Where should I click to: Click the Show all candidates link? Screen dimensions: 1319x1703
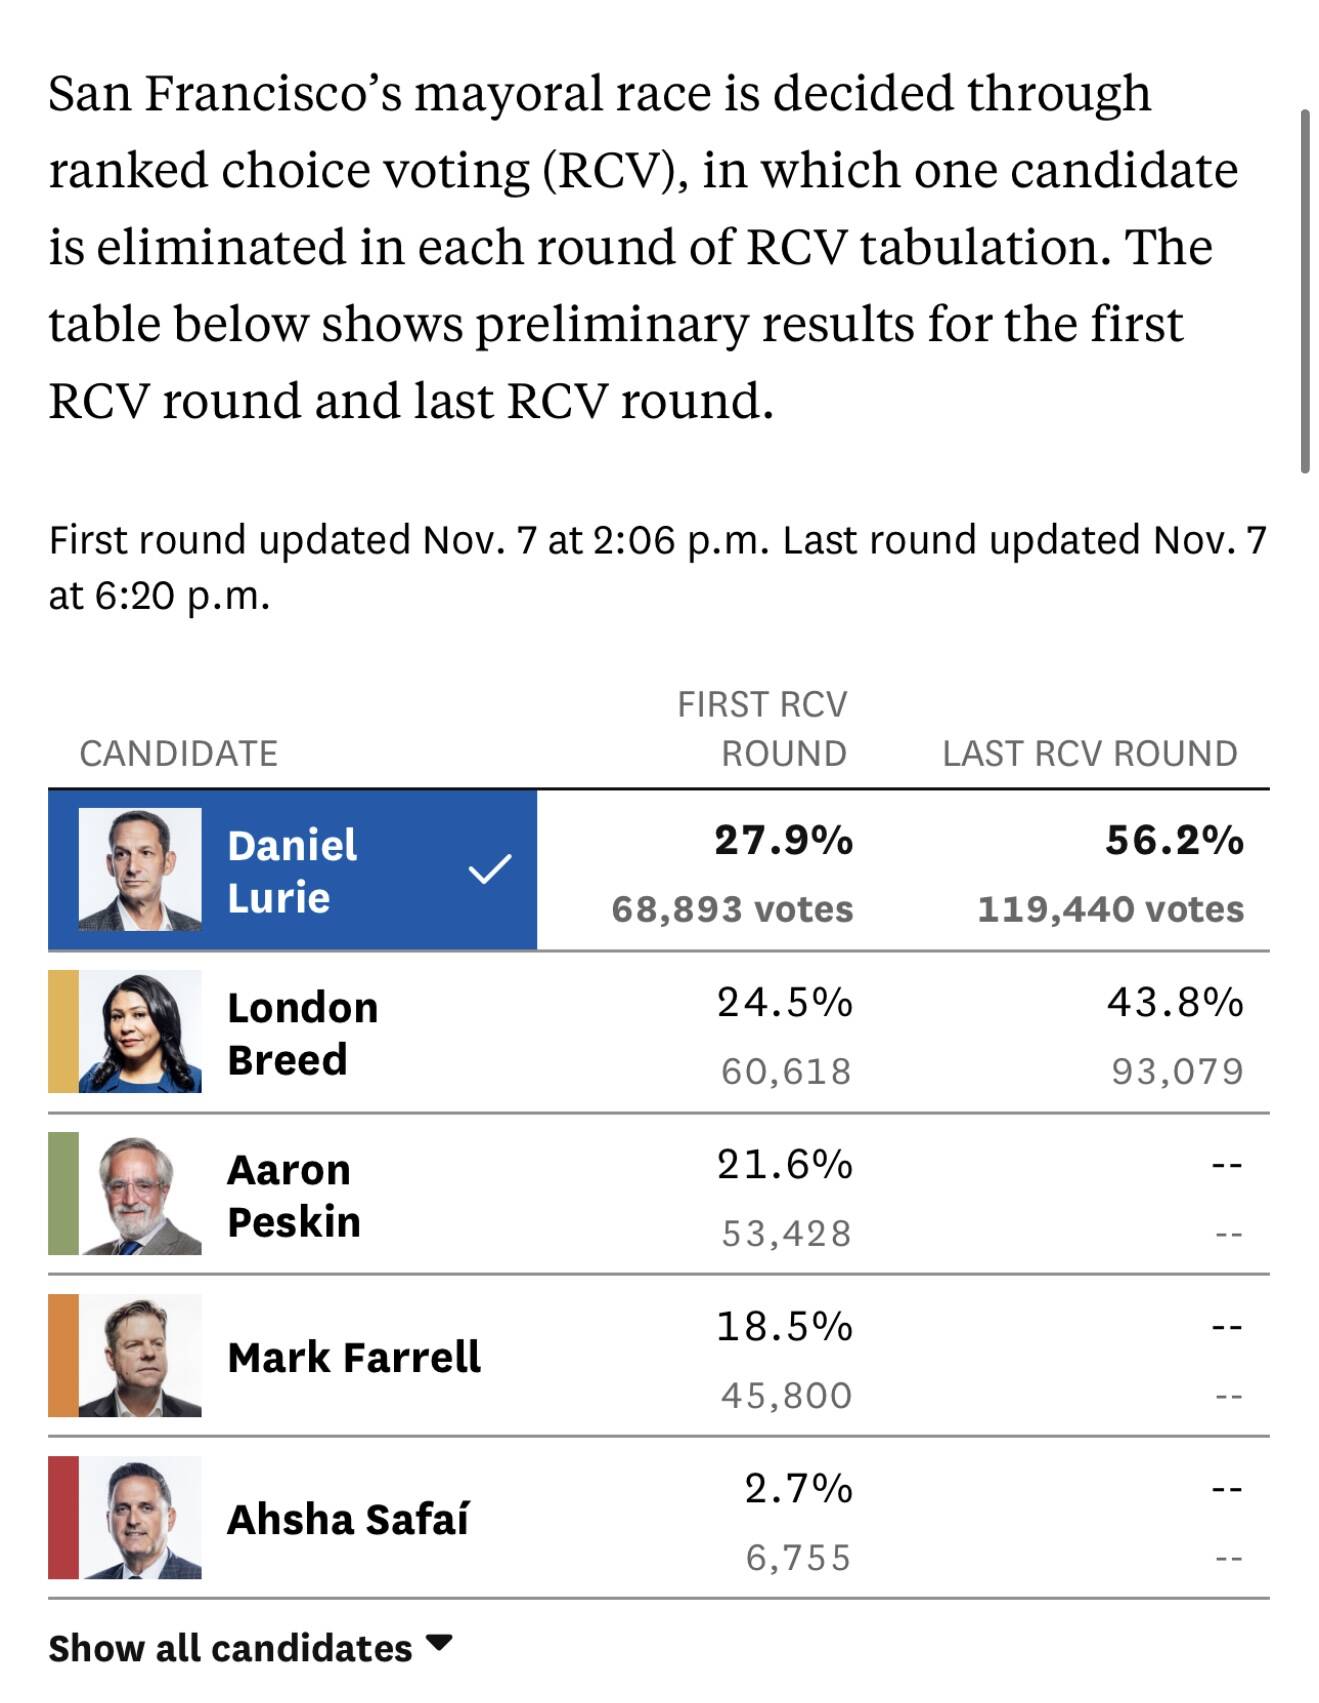[x=230, y=1648]
